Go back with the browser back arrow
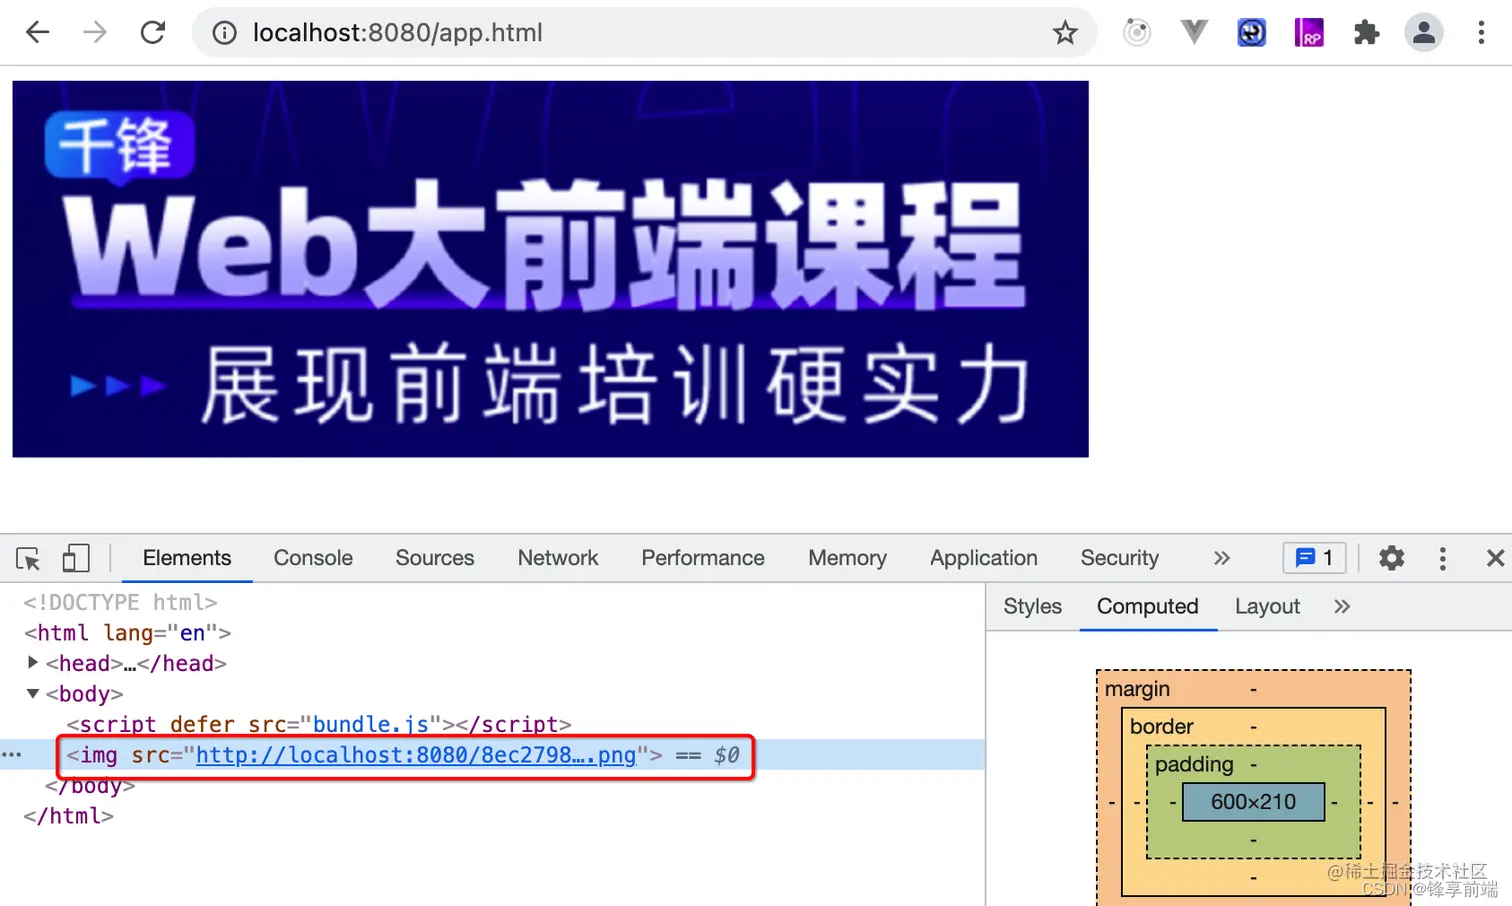The image size is (1512, 906). [x=38, y=32]
